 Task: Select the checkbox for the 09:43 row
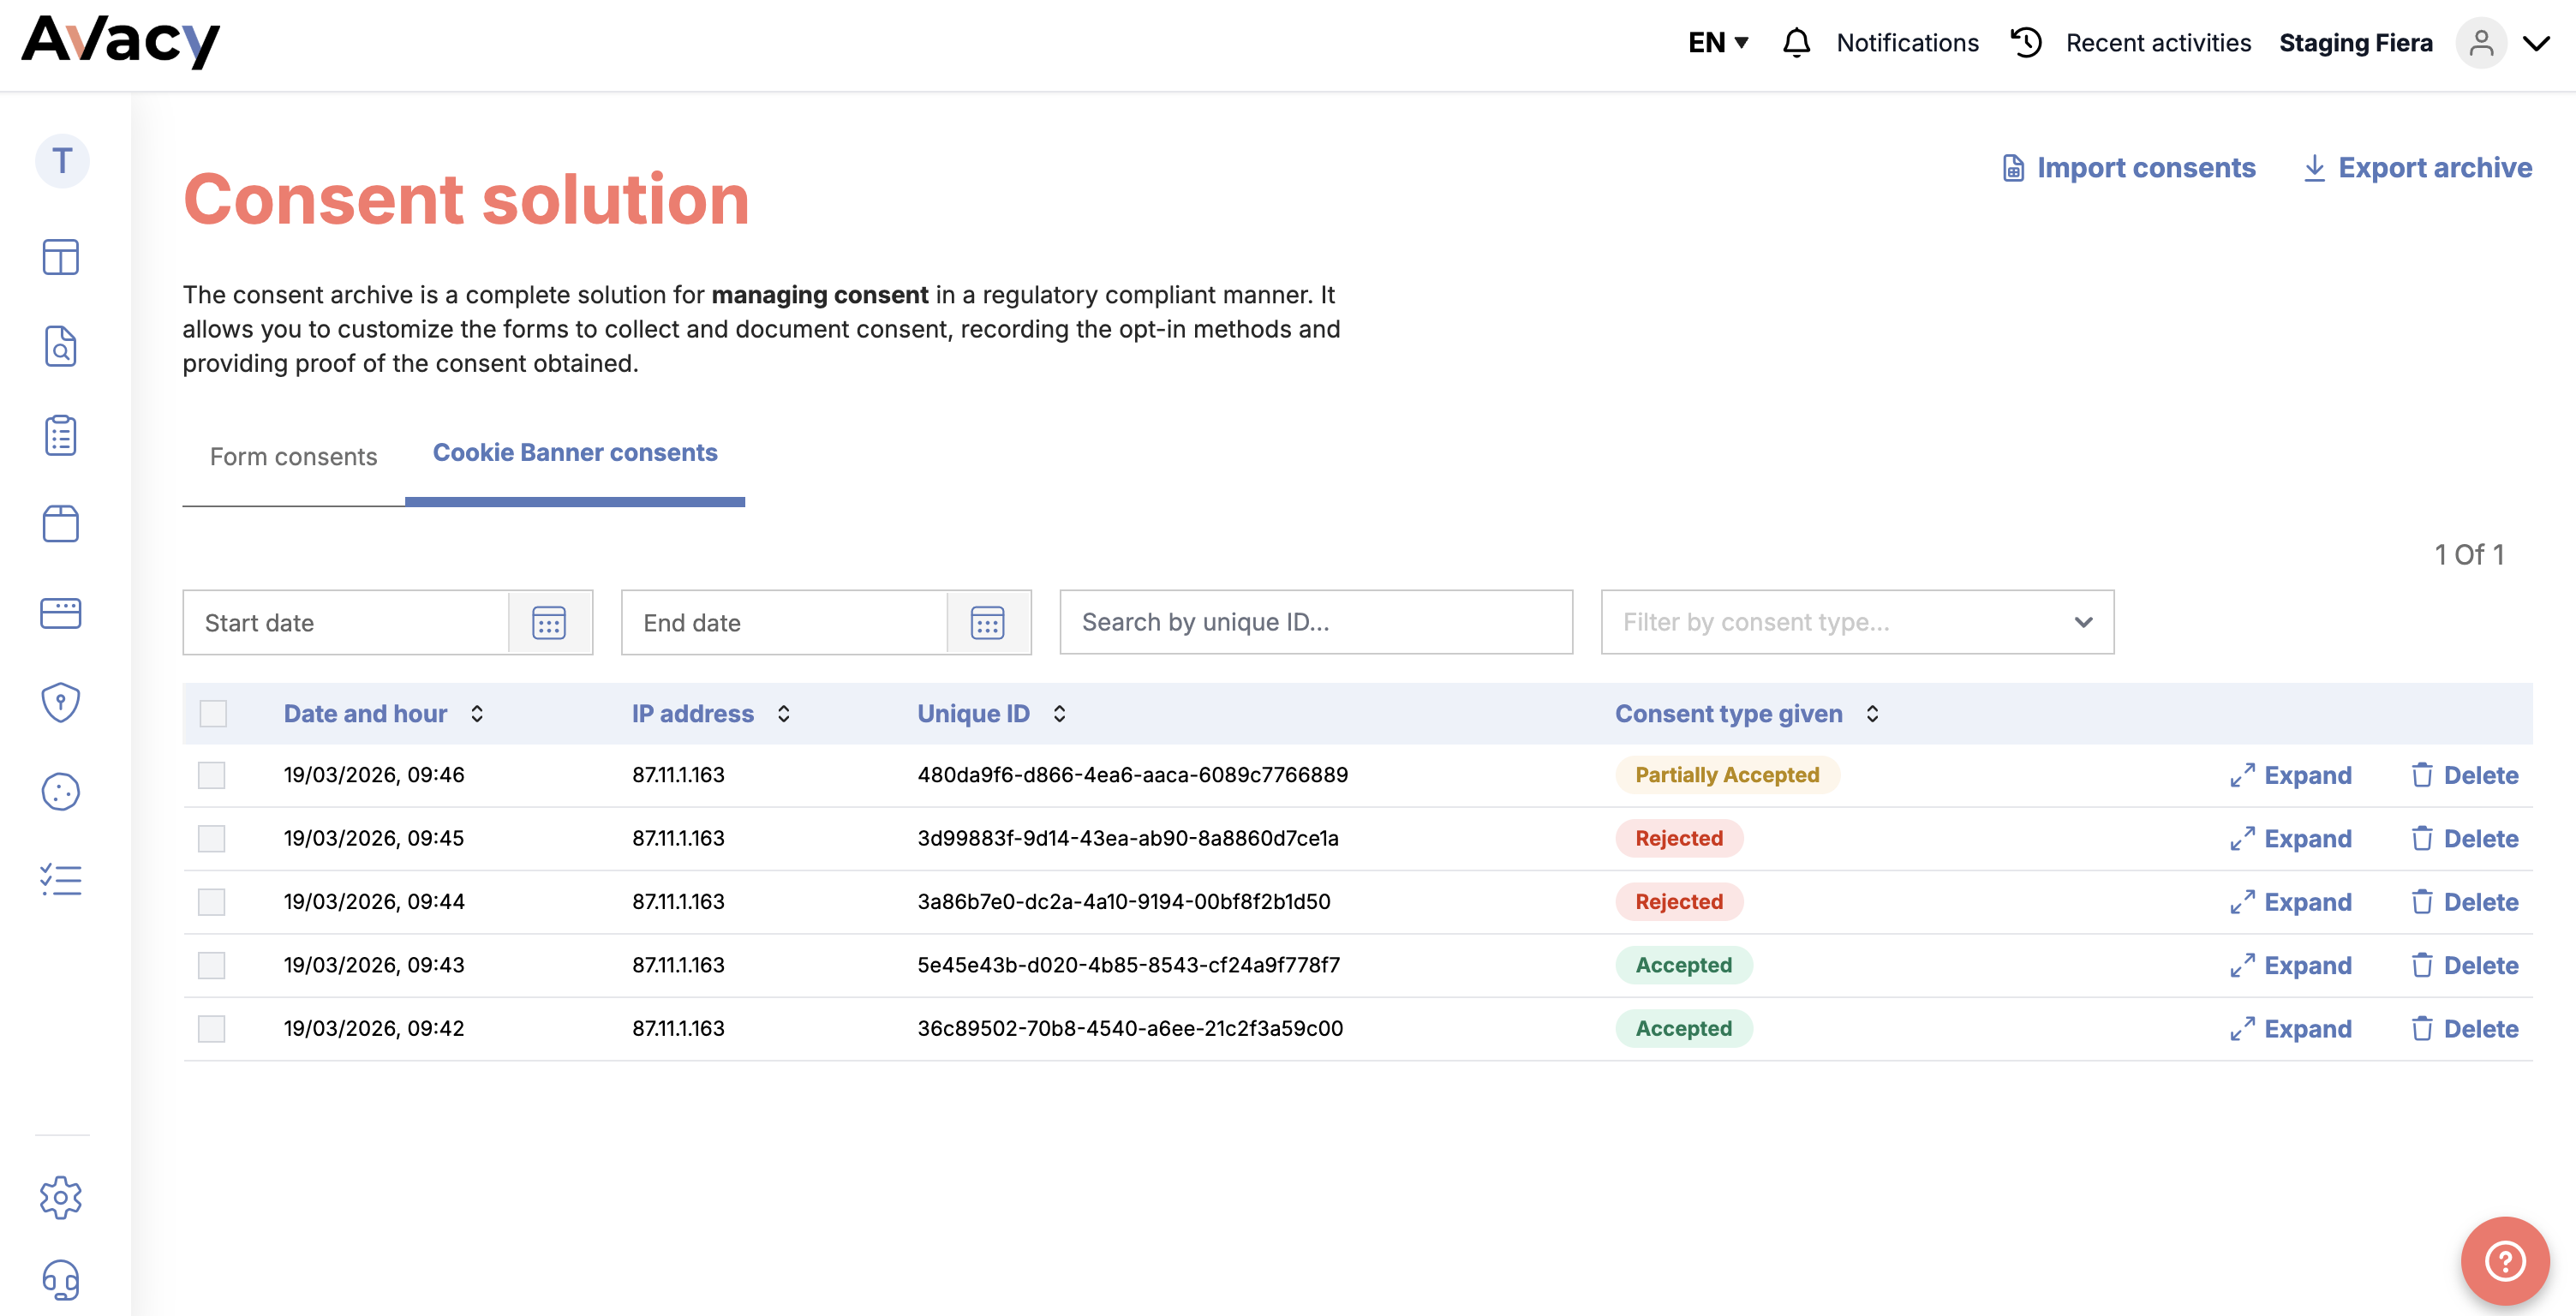pos(212,965)
